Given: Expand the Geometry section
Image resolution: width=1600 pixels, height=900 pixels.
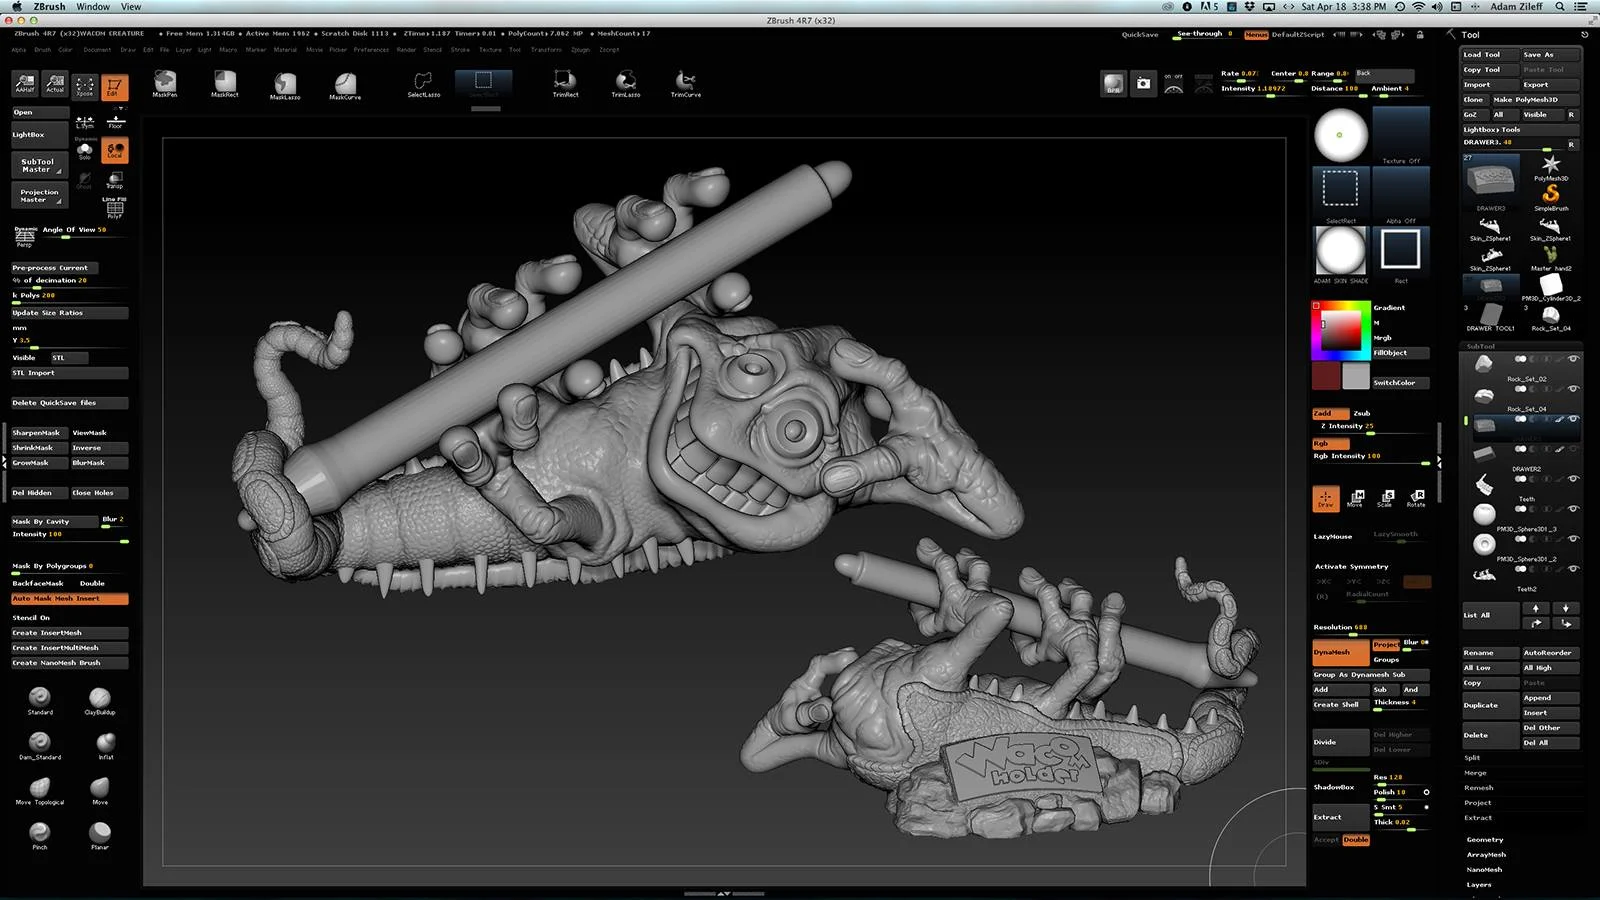Looking at the screenshot, I should [x=1485, y=840].
